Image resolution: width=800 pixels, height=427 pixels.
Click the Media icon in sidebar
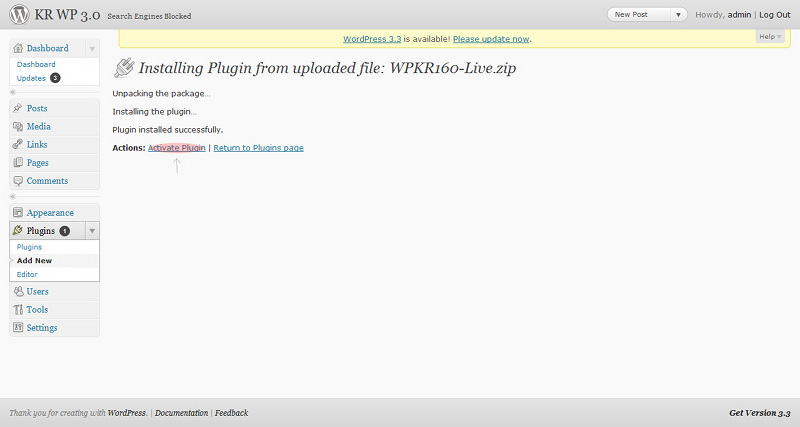[18, 127]
